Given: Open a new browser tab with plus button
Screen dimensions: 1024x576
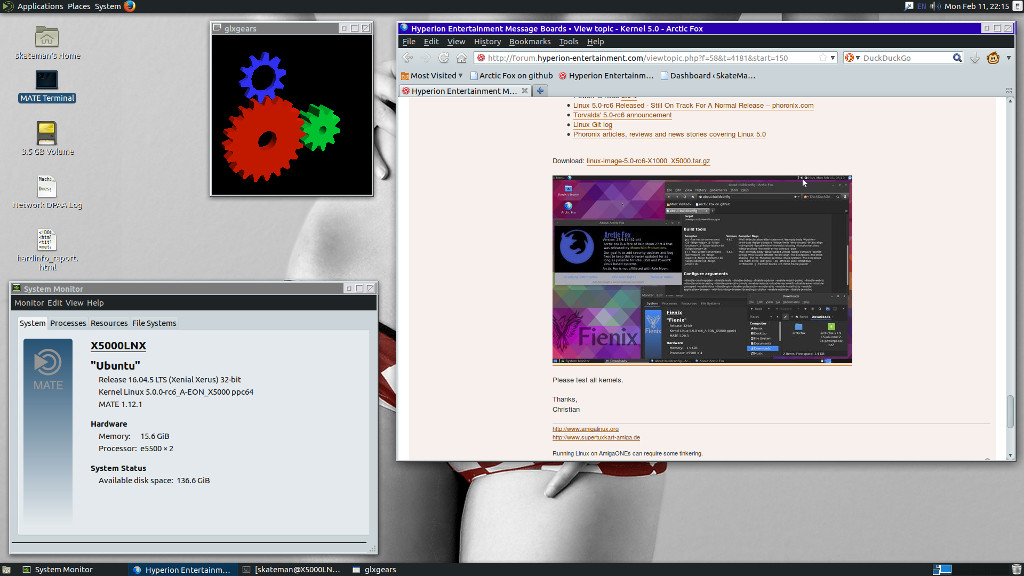Looking at the screenshot, I should point(540,91).
